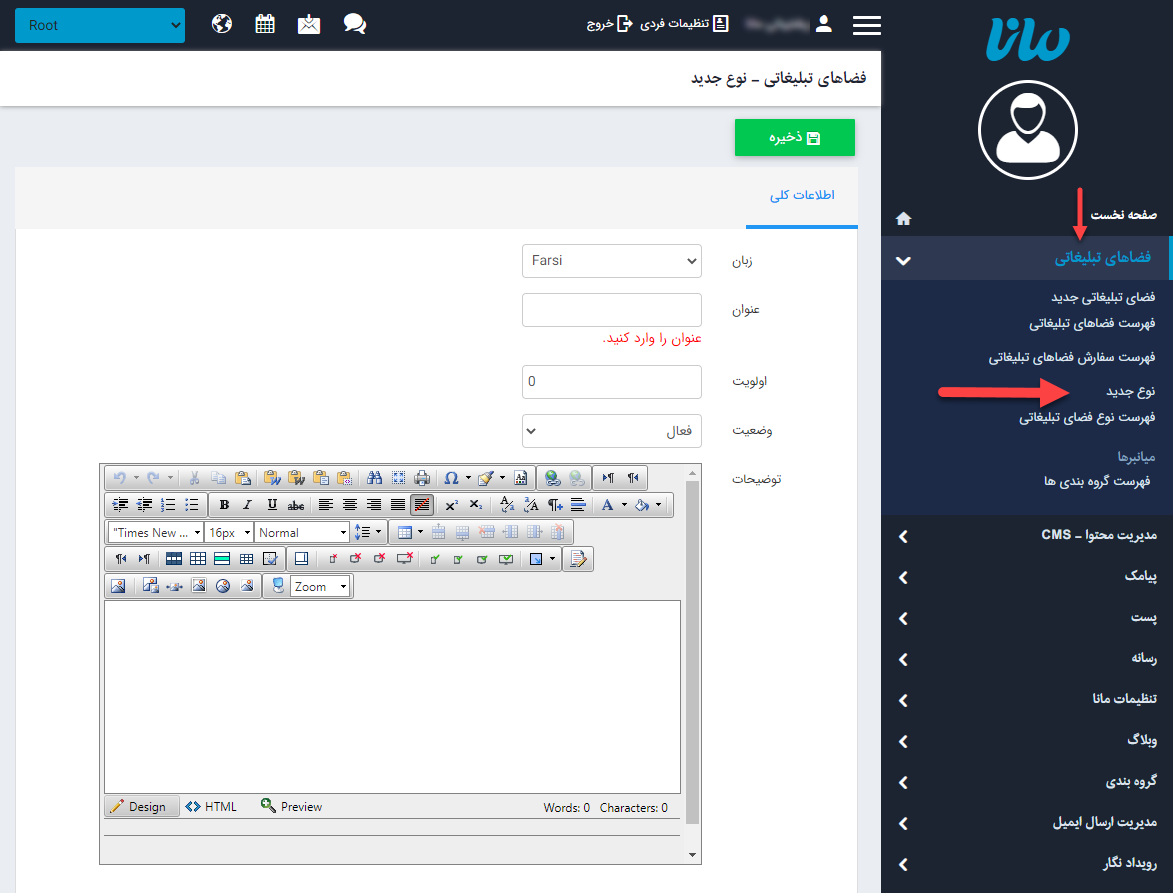Click the green ذخیره save button
1173x893 pixels.
pos(794,138)
